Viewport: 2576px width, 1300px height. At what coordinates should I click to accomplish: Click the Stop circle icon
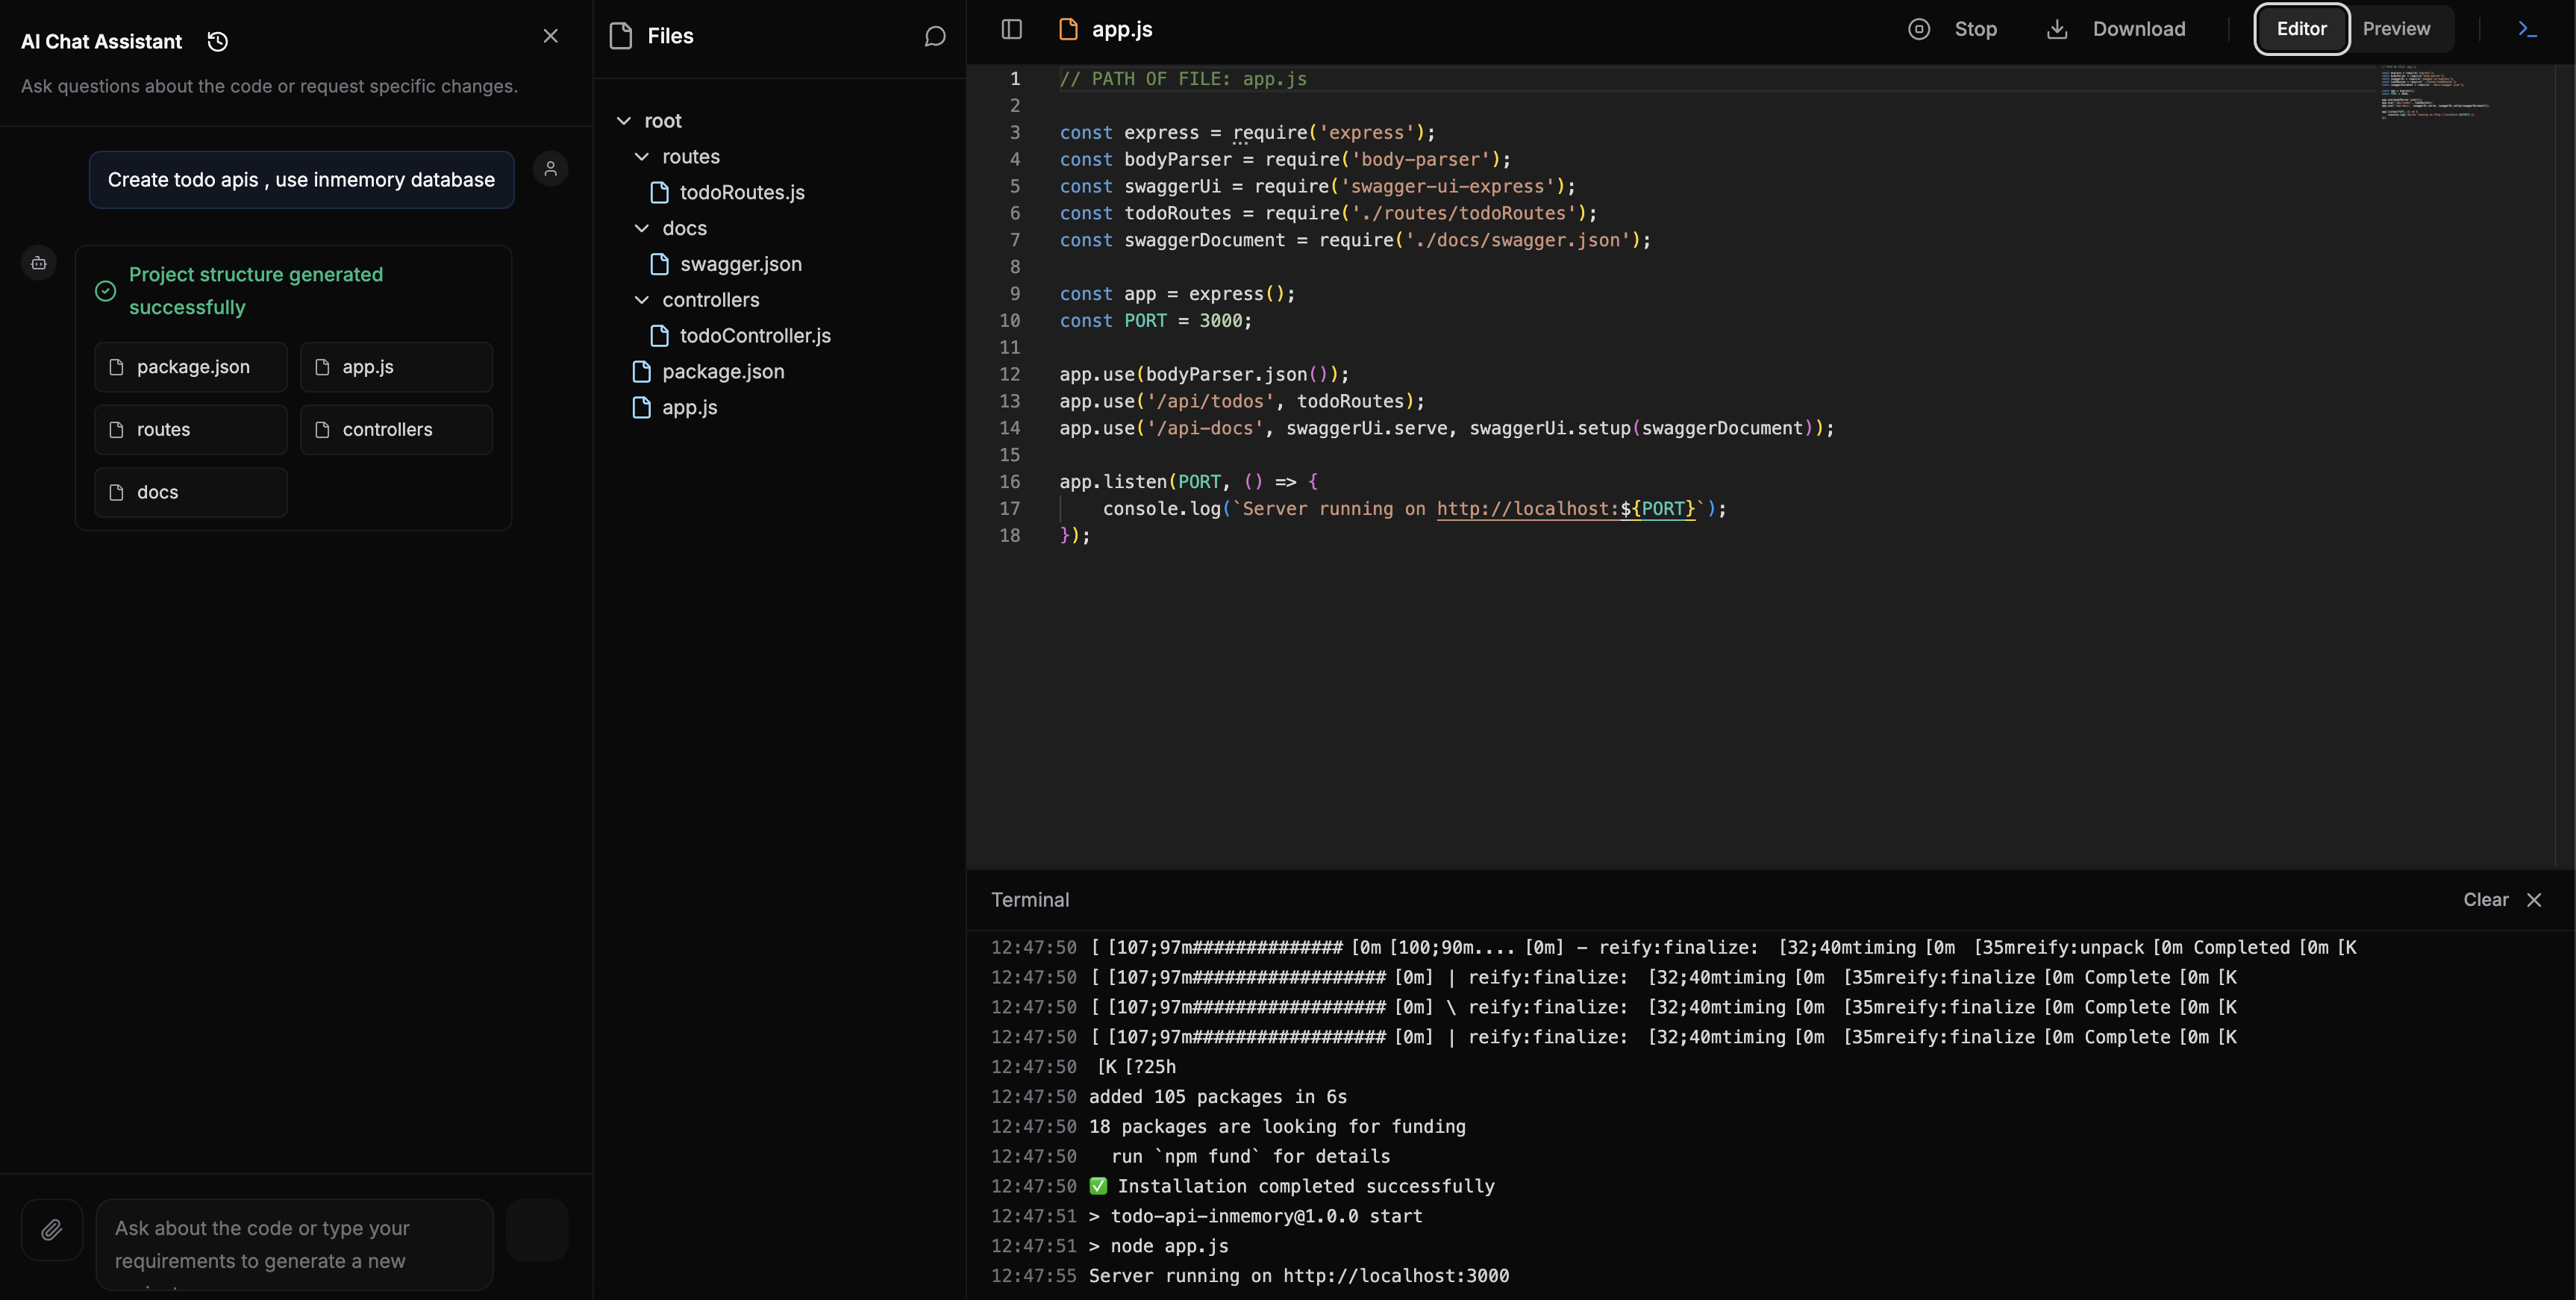point(1919,29)
